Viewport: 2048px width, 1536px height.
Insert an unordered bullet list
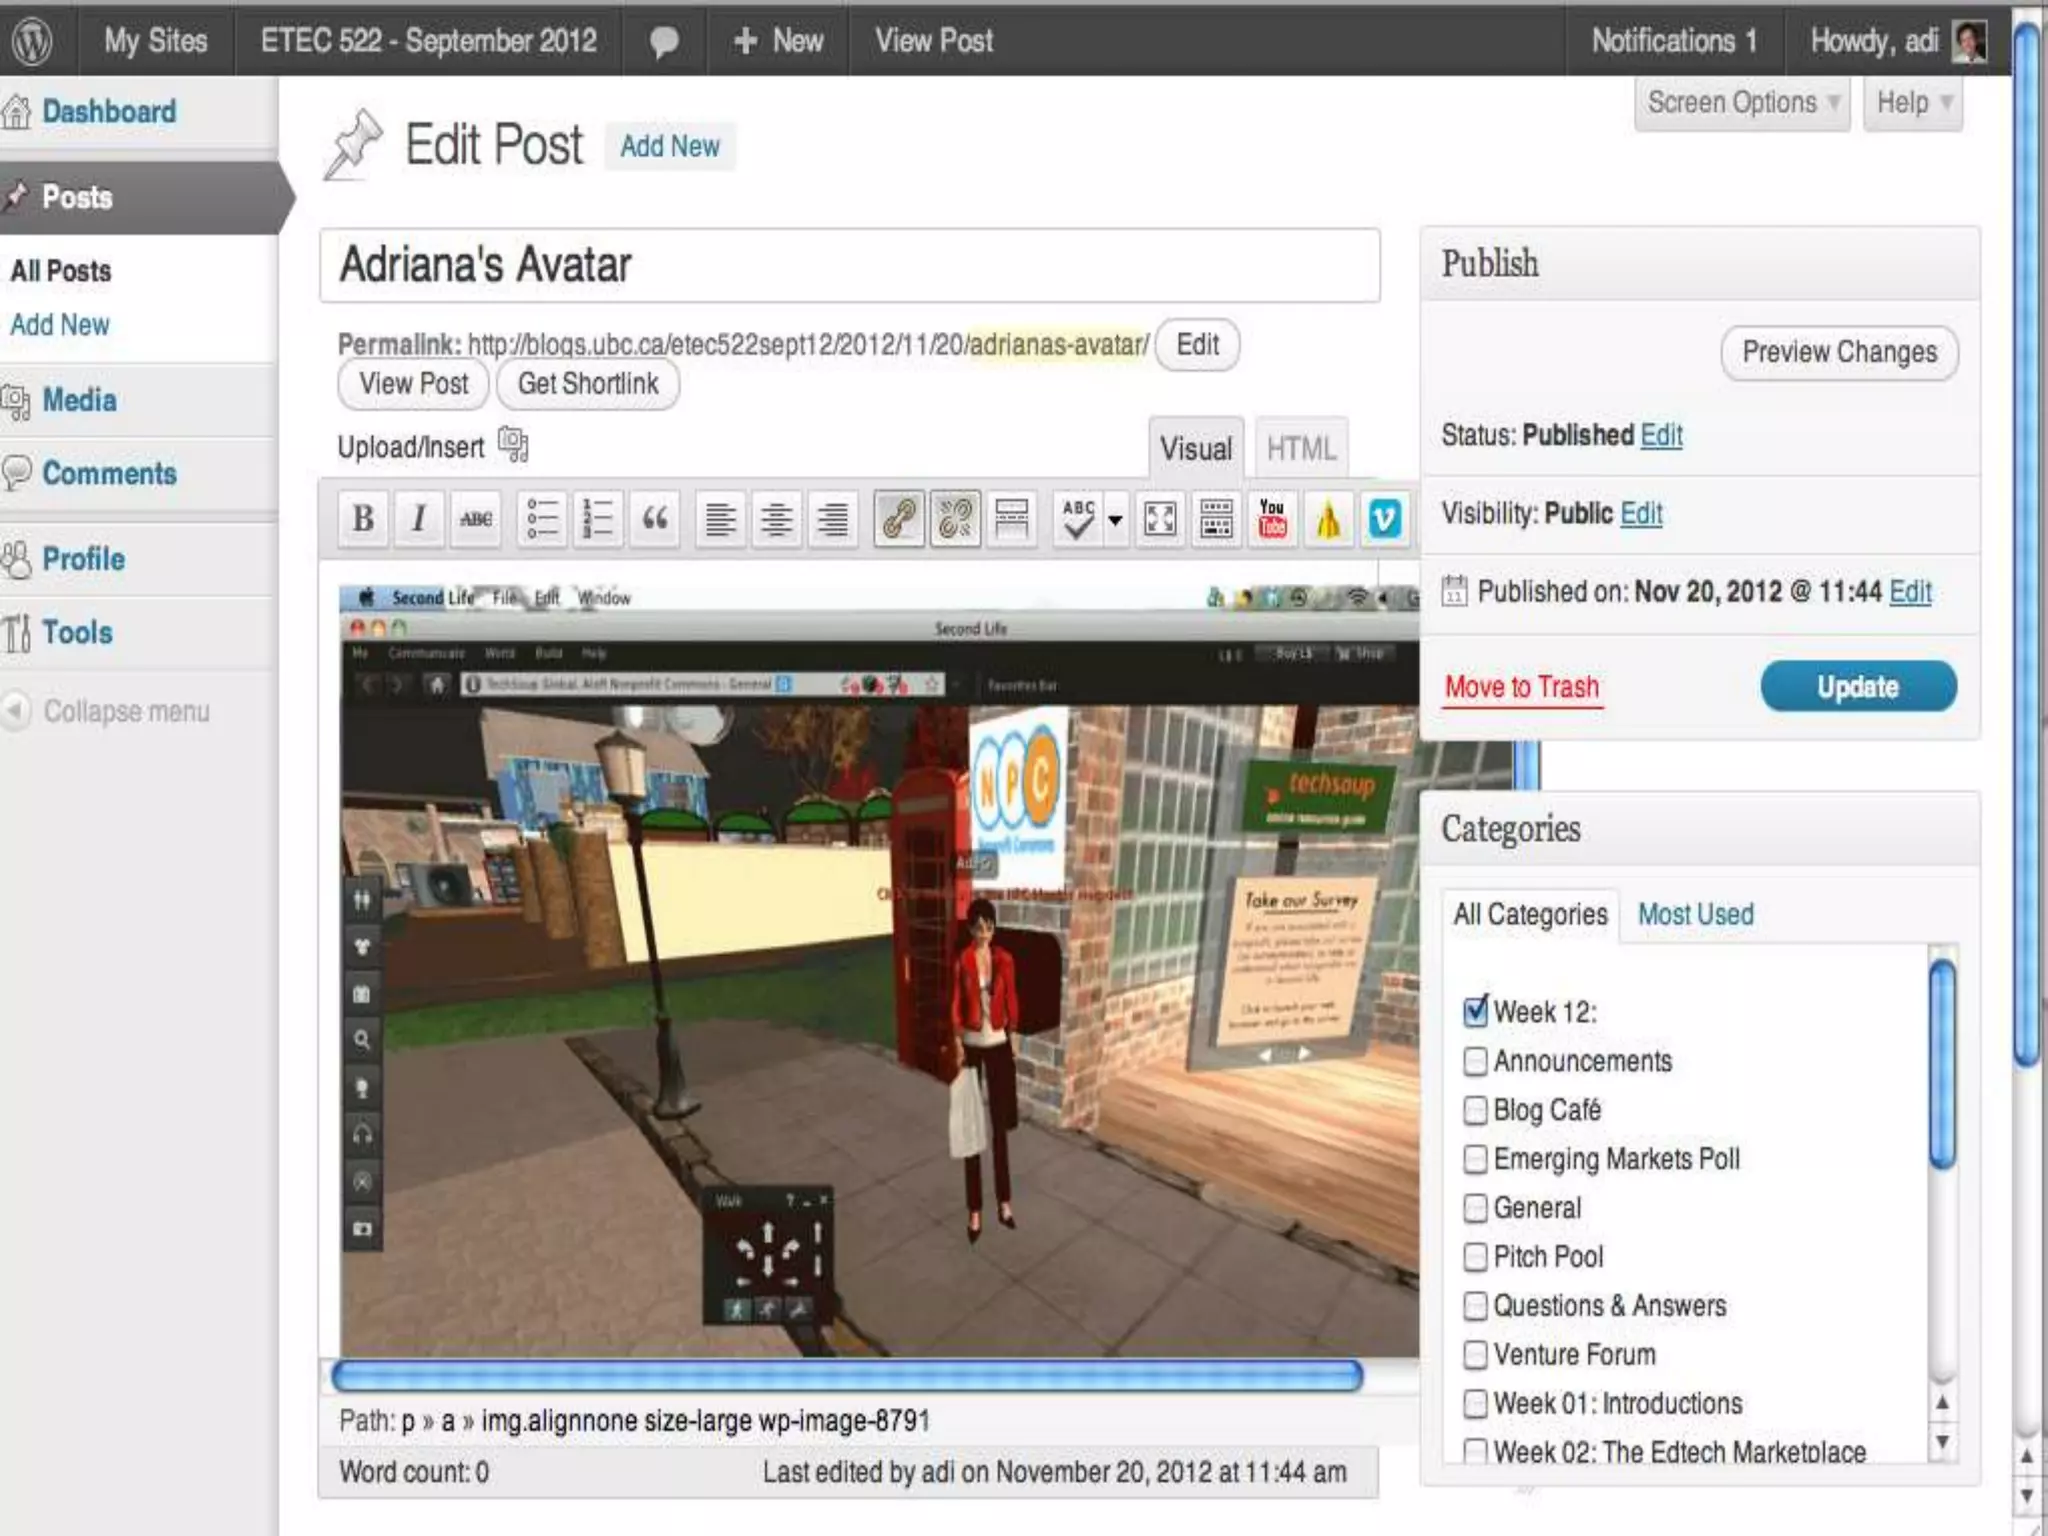[541, 518]
